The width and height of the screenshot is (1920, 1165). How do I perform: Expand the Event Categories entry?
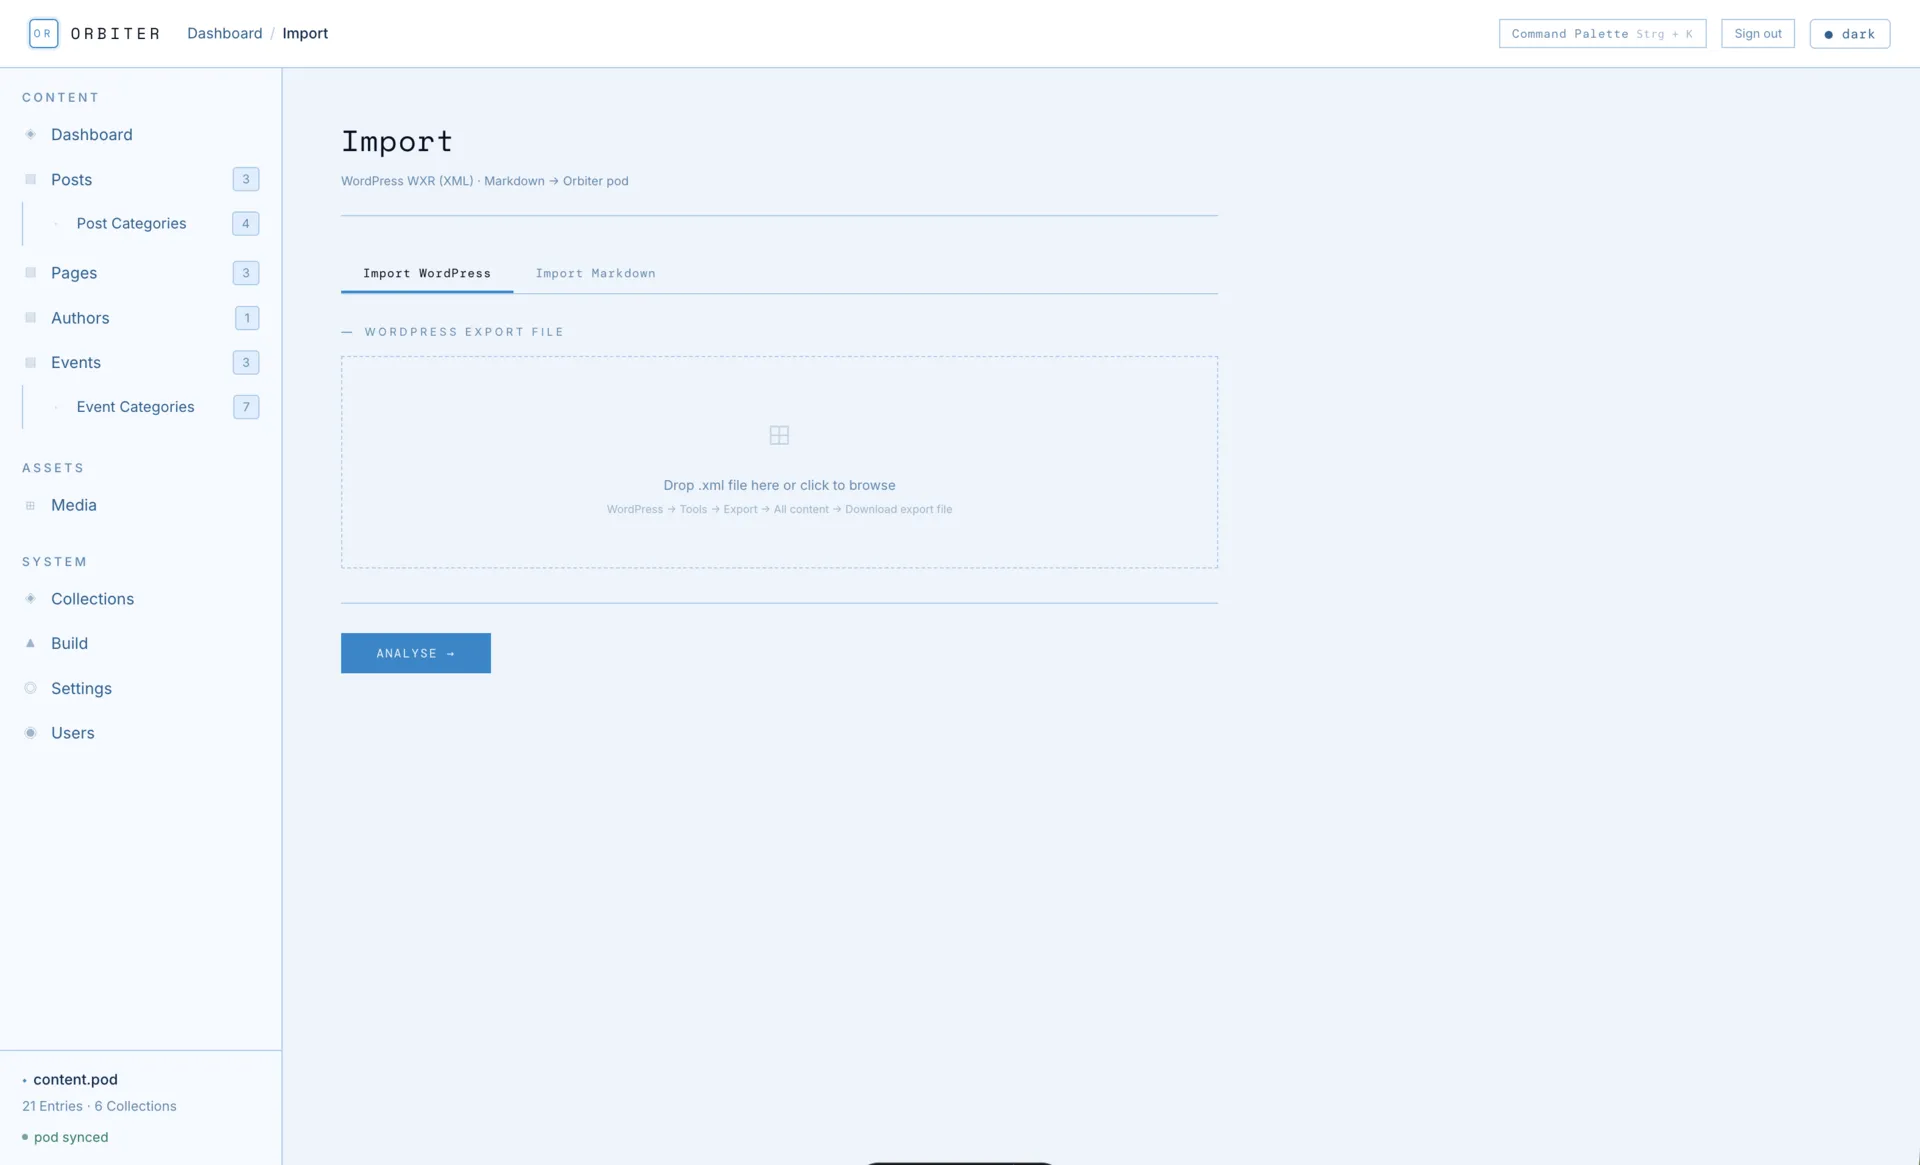(x=135, y=407)
